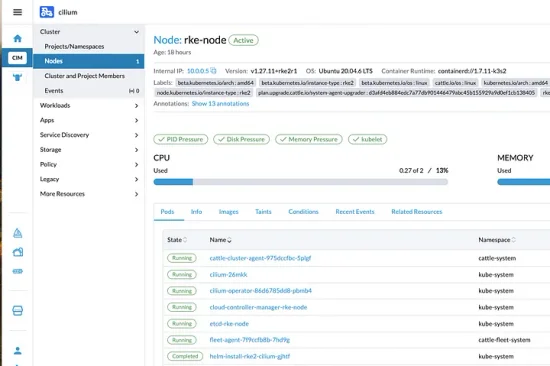This screenshot has width=550, height=366.
Task: Switch to the Pods tab
Action: pyautogui.click(x=167, y=212)
